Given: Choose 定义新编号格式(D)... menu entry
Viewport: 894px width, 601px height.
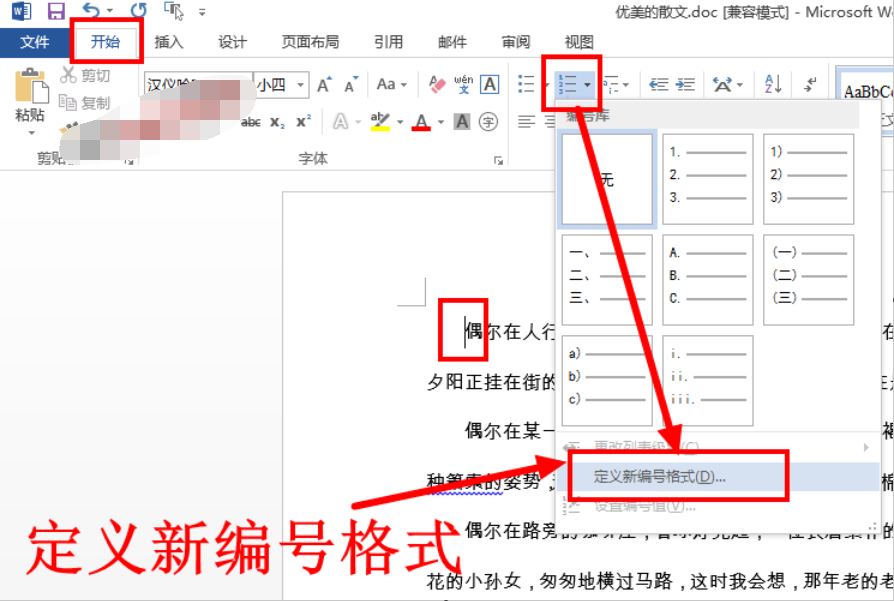Looking at the screenshot, I should click(660, 476).
